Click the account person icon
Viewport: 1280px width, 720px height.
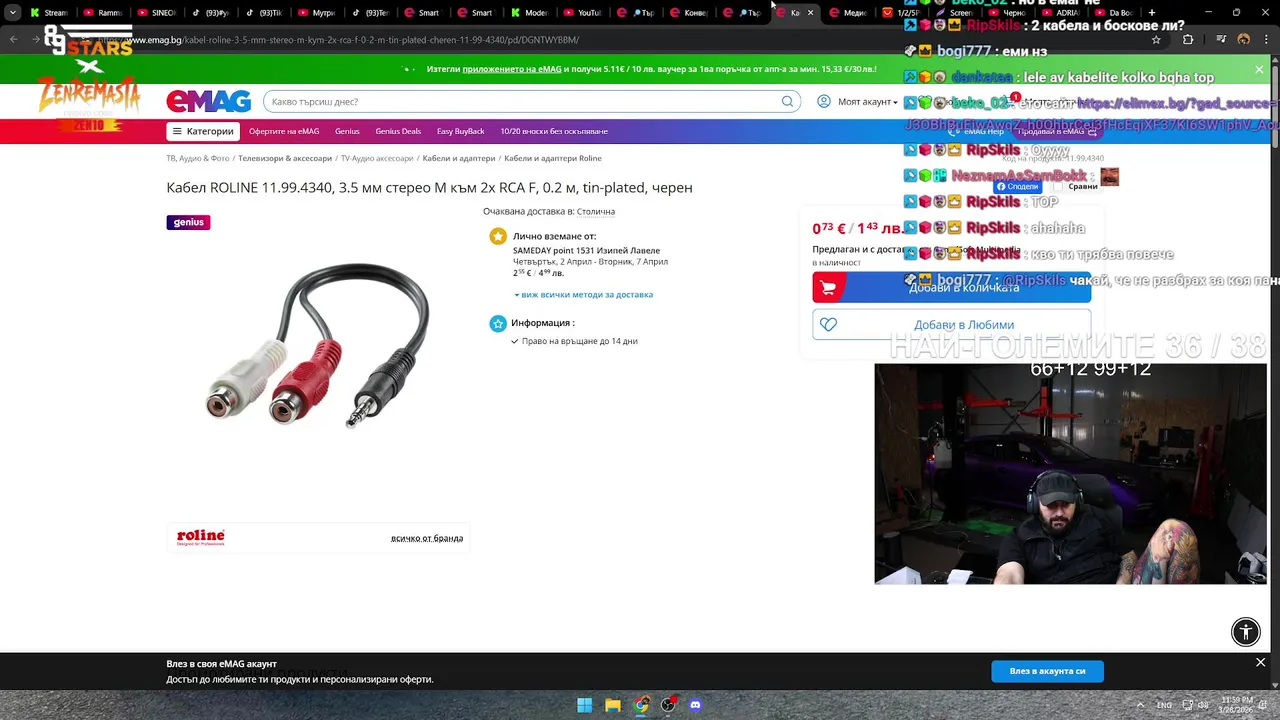tap(824, 101)
